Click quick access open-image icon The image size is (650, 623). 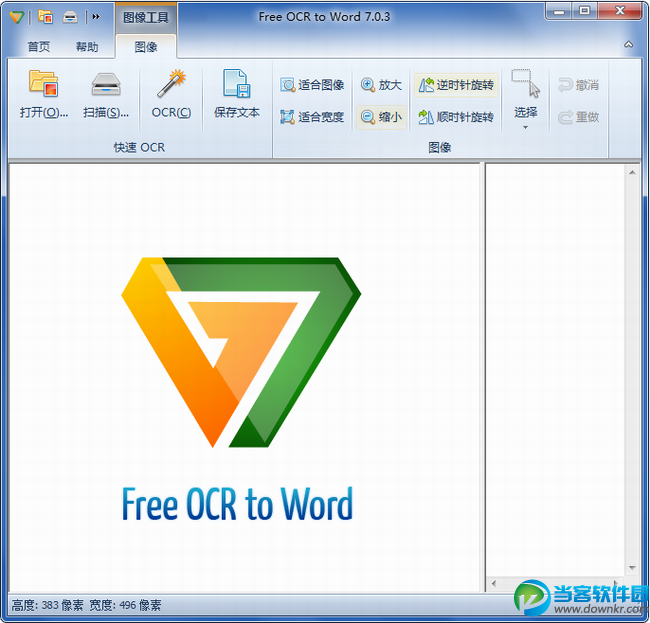point(45,17)
